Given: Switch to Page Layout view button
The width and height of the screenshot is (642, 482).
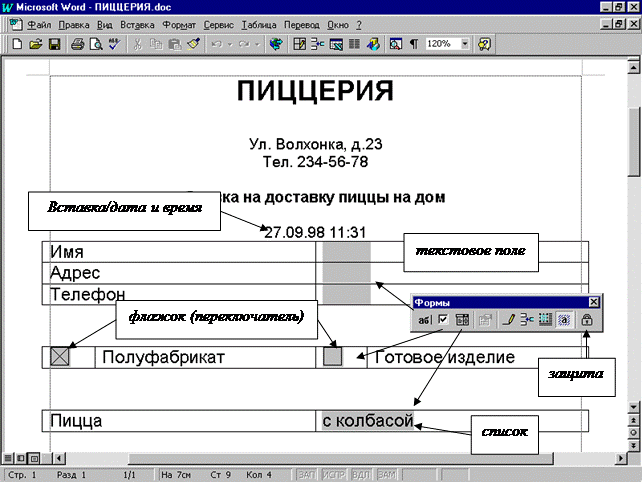Looking at the screenshot, I should [x=35, y=458].
